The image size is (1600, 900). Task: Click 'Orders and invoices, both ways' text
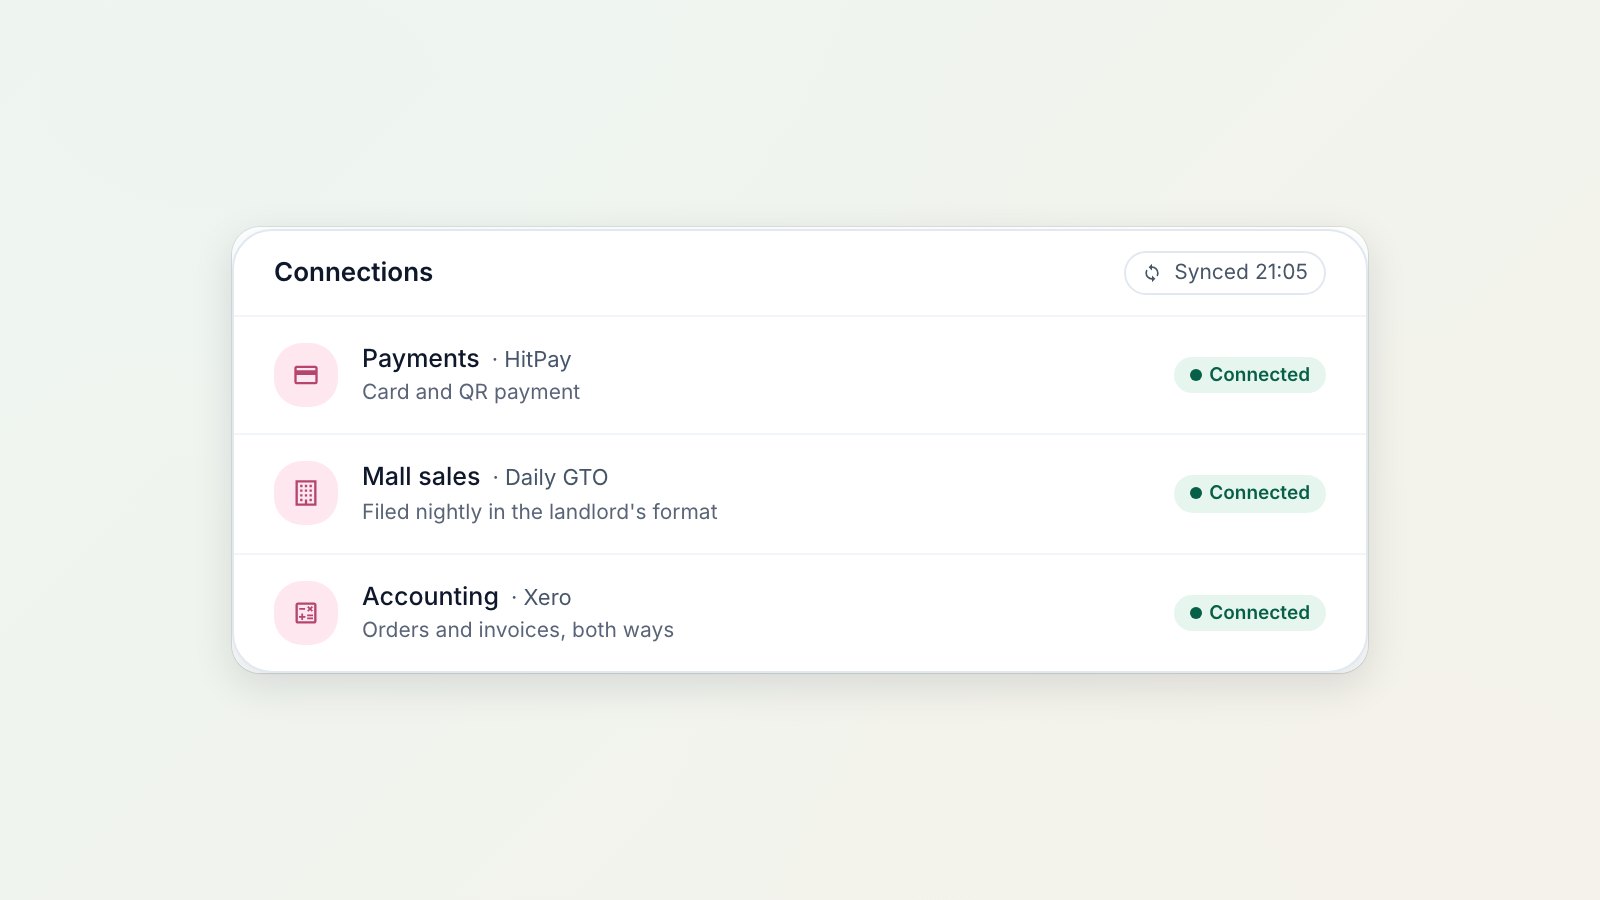click(x=518, y=630)
